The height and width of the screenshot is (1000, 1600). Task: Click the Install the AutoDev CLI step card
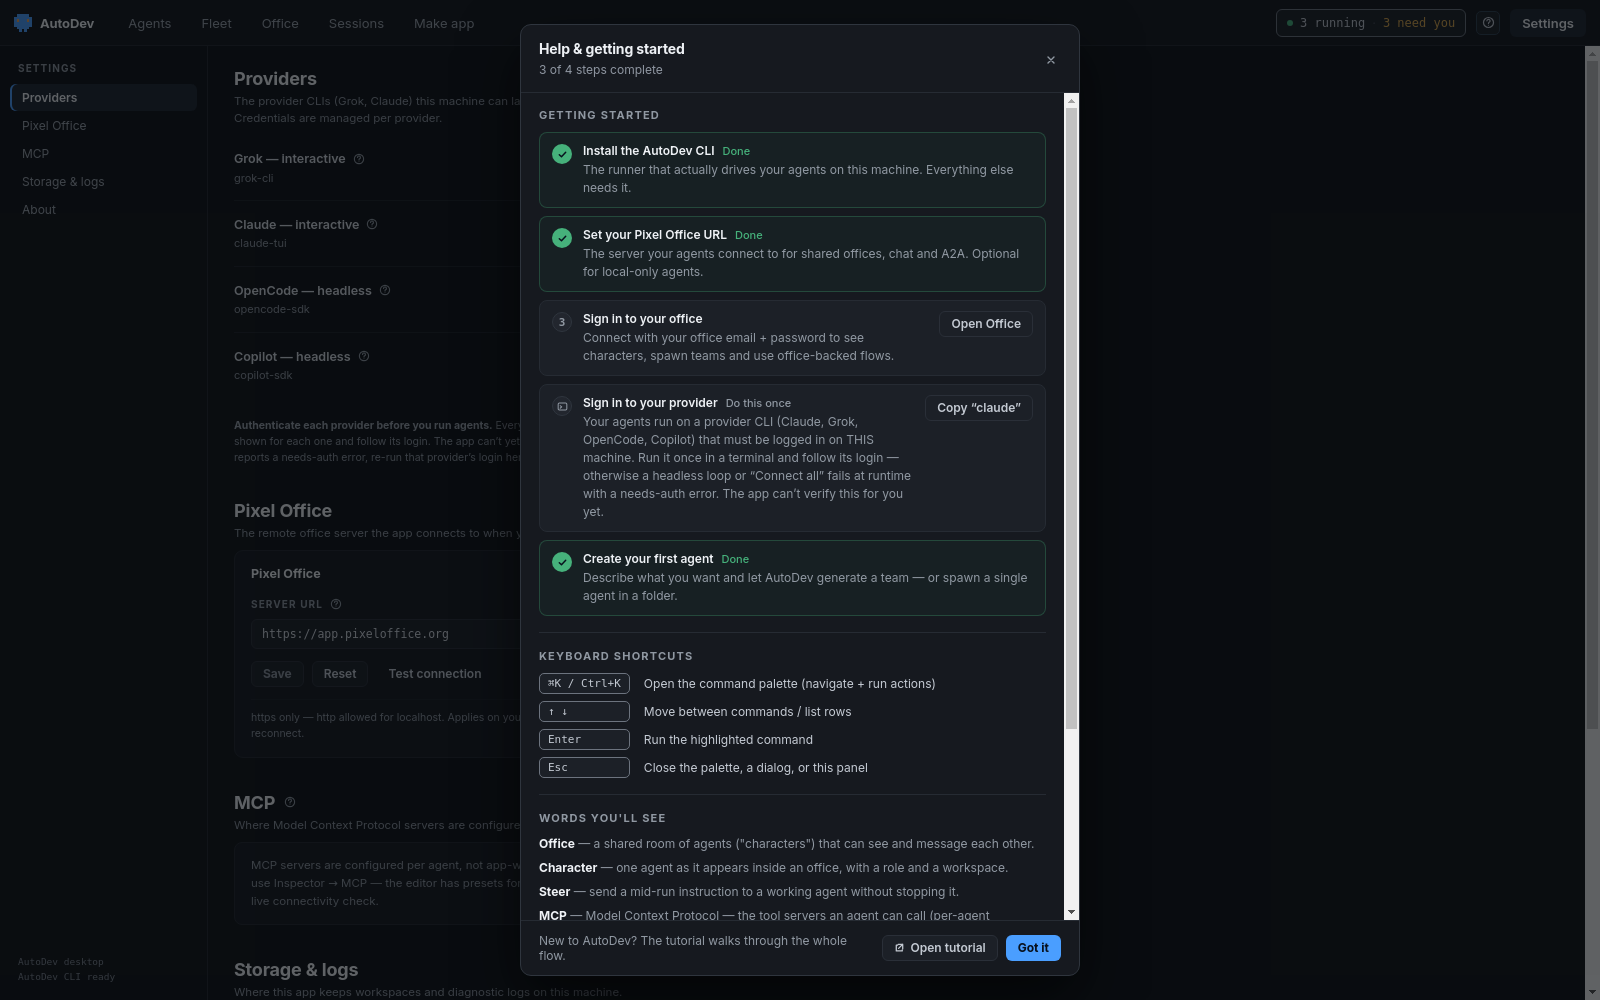pos(792,170)
